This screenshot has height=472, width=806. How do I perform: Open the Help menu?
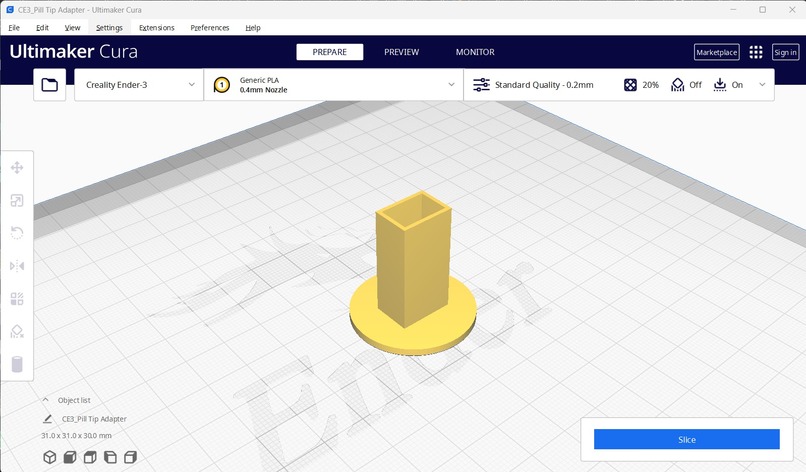[x=252, y=28]
